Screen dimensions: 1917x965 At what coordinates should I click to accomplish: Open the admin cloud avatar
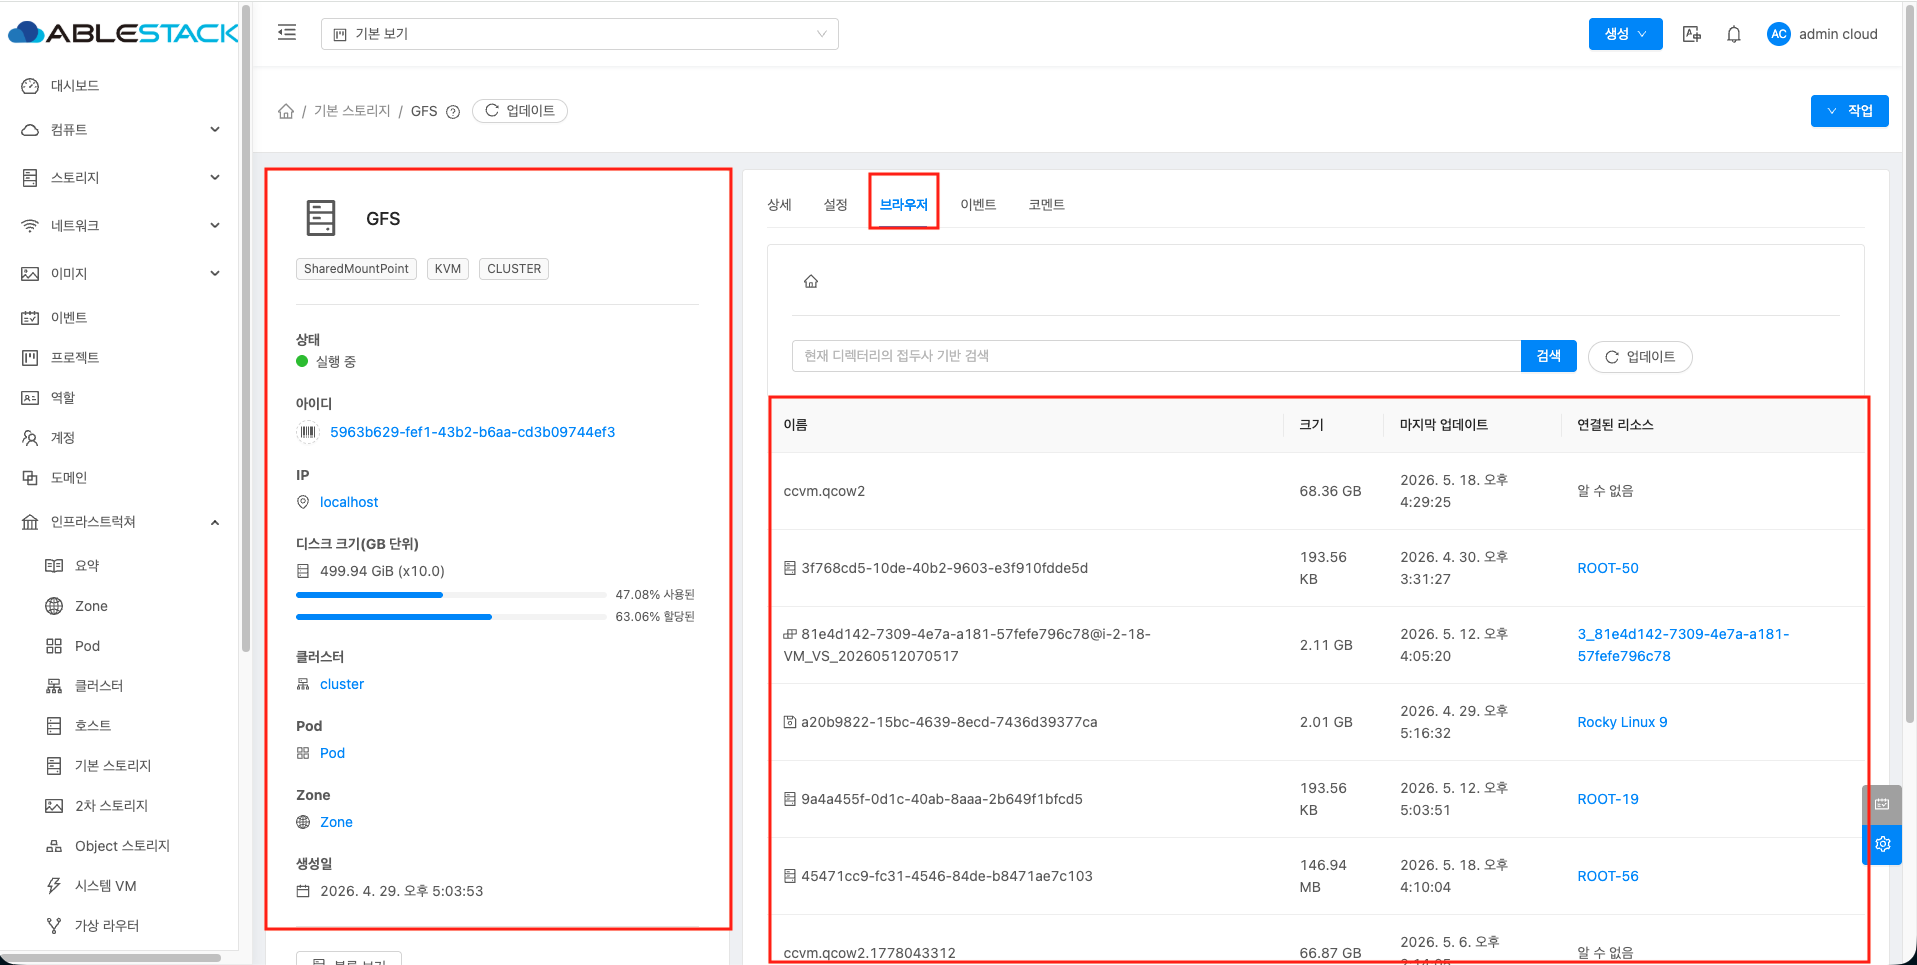coord(1779,34)
